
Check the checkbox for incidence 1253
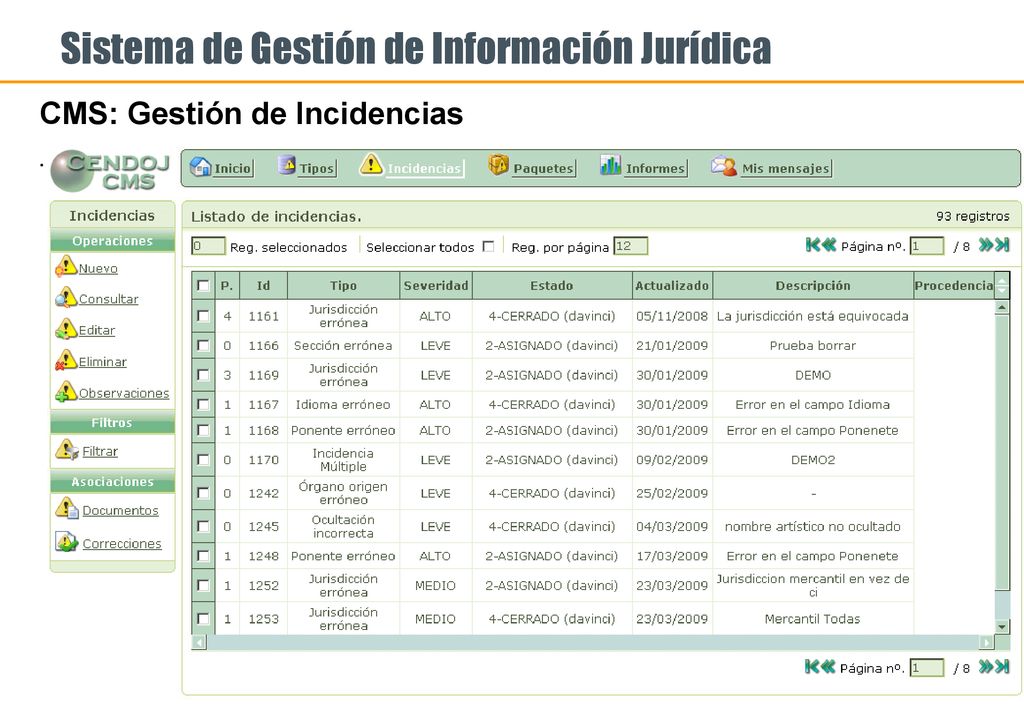(x=203, y=618)
